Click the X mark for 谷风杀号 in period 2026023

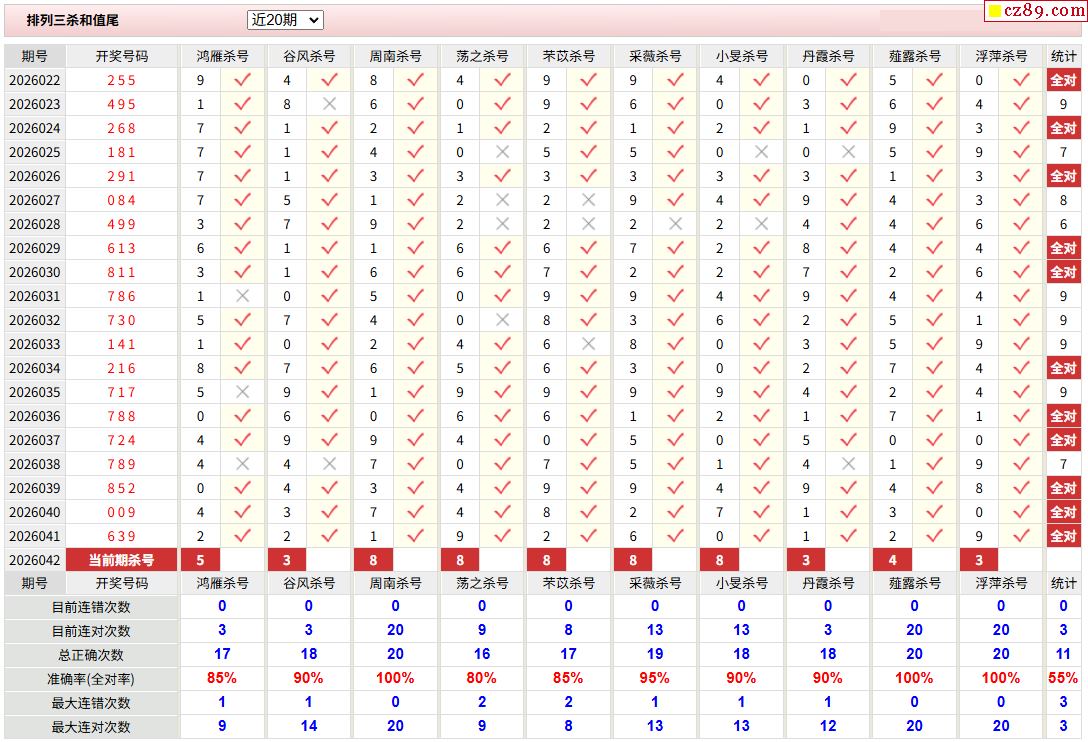pos(329,104)
